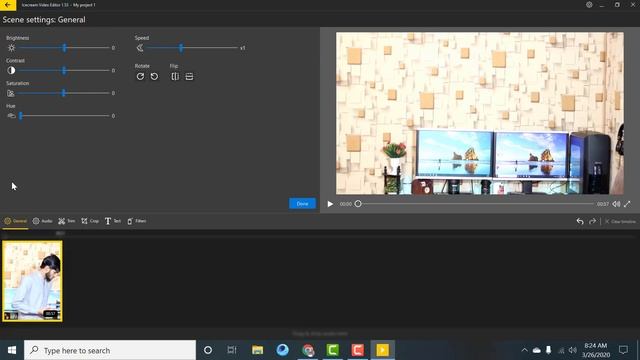Click the Saturation icon

pyautogui.click(x=11, y=93)
